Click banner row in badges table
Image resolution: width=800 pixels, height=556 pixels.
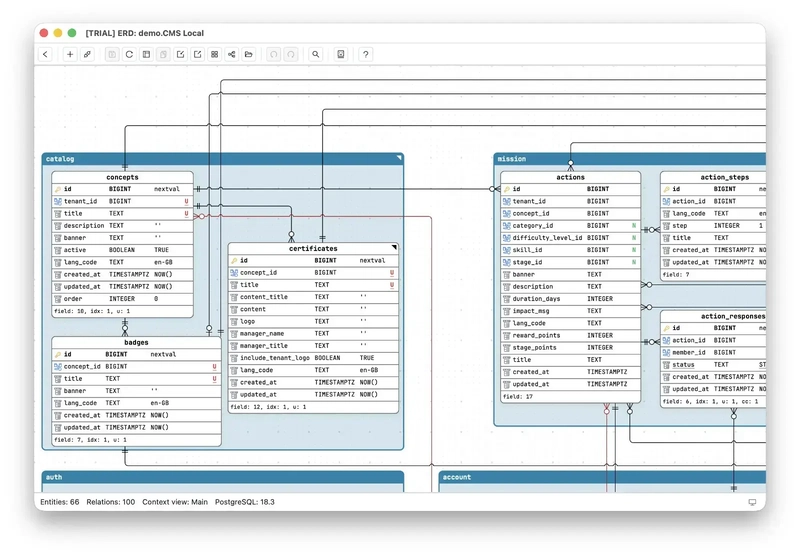pyautogui.click(x=136, y=391)
